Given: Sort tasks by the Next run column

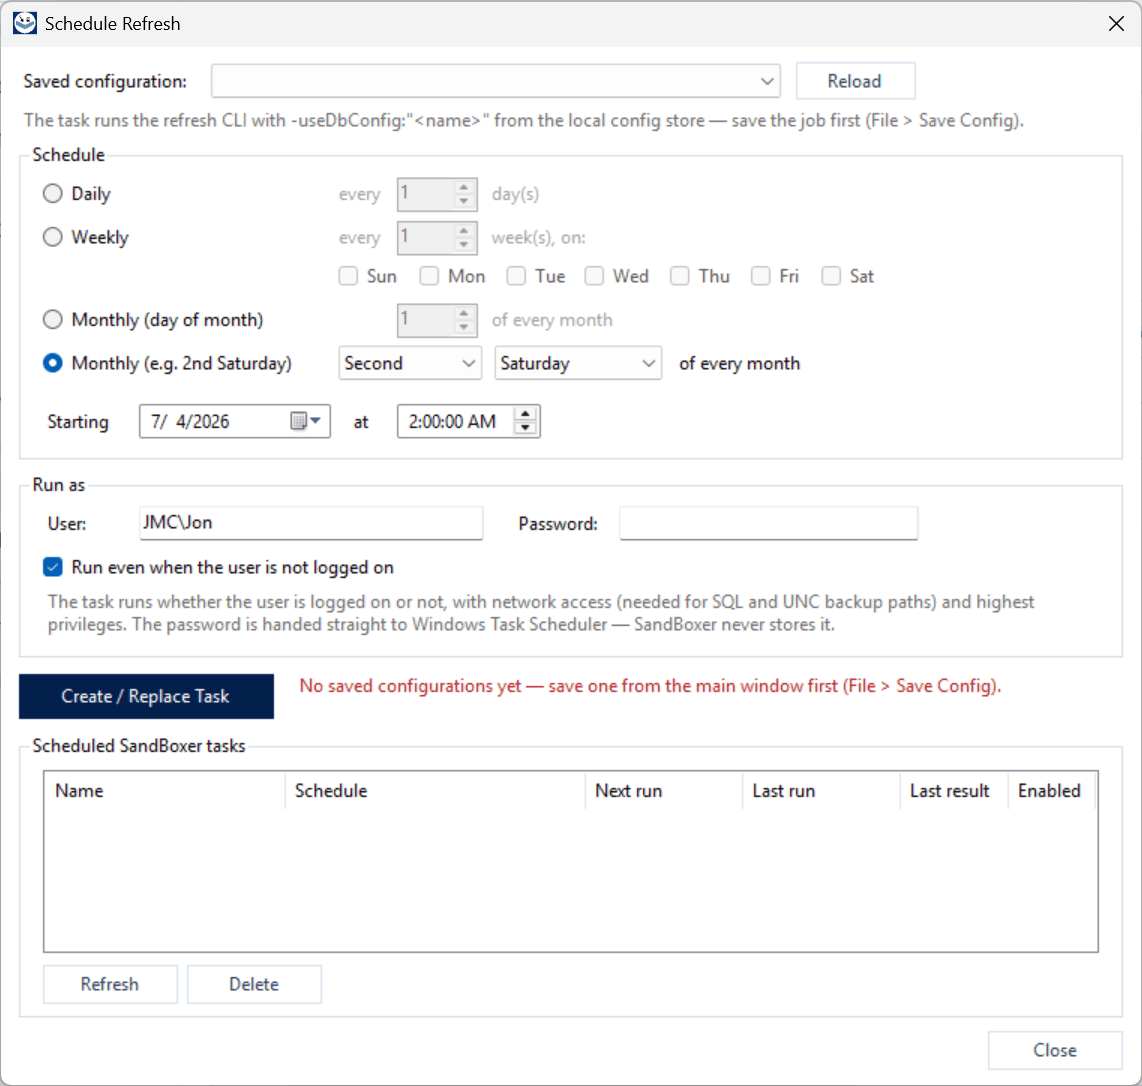Looking at the screenshot, I should pos(663,790).
